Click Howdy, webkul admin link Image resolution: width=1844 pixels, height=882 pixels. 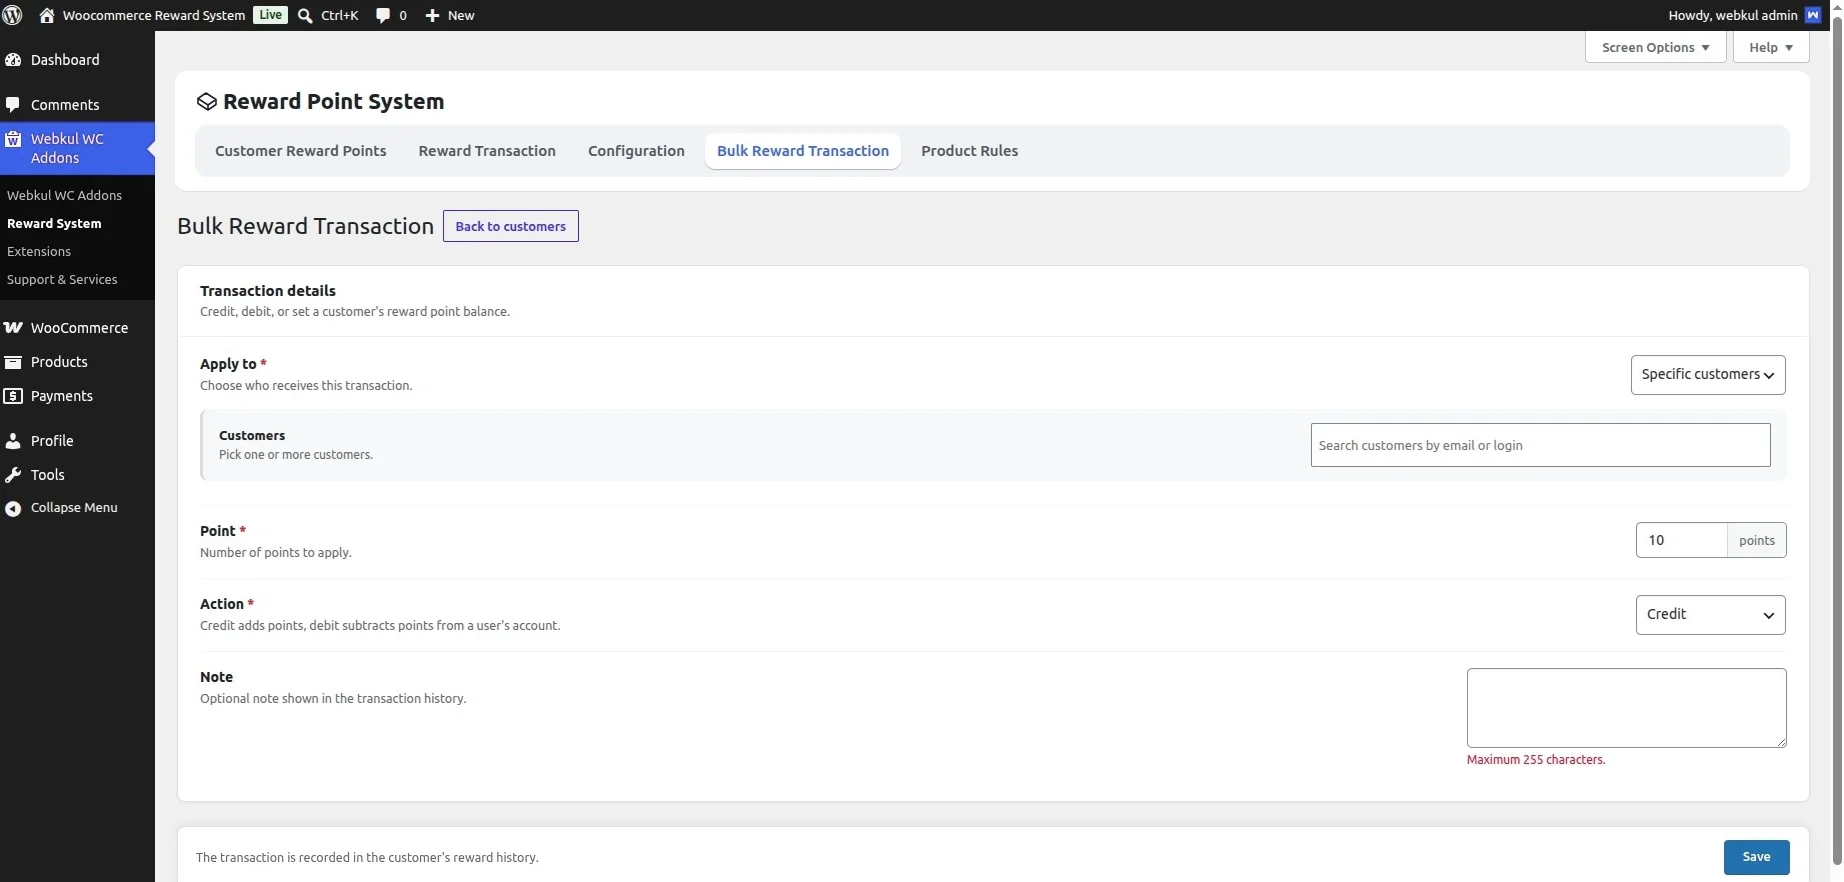[1733, 15]
